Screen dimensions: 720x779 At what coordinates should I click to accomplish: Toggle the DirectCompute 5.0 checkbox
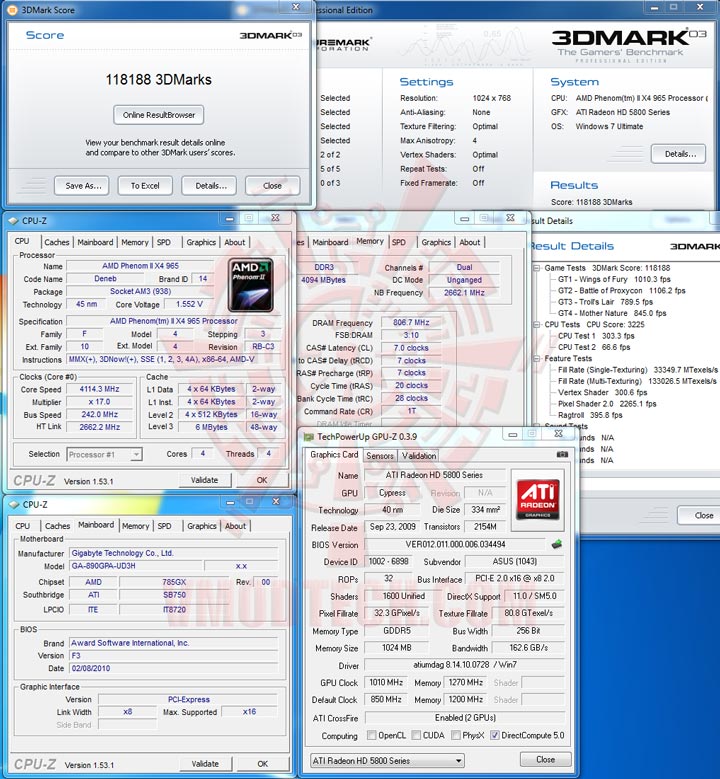494,735
